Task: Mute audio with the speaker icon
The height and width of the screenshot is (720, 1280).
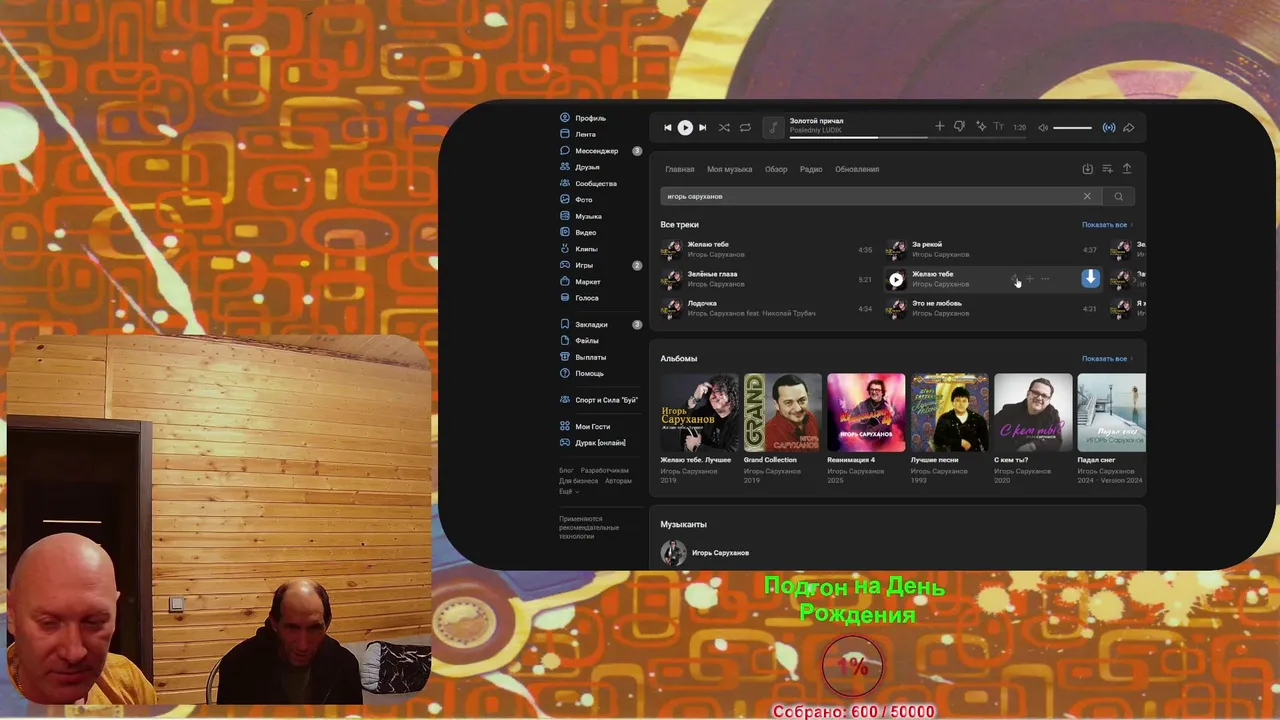Action: (x=1043, y=128)
